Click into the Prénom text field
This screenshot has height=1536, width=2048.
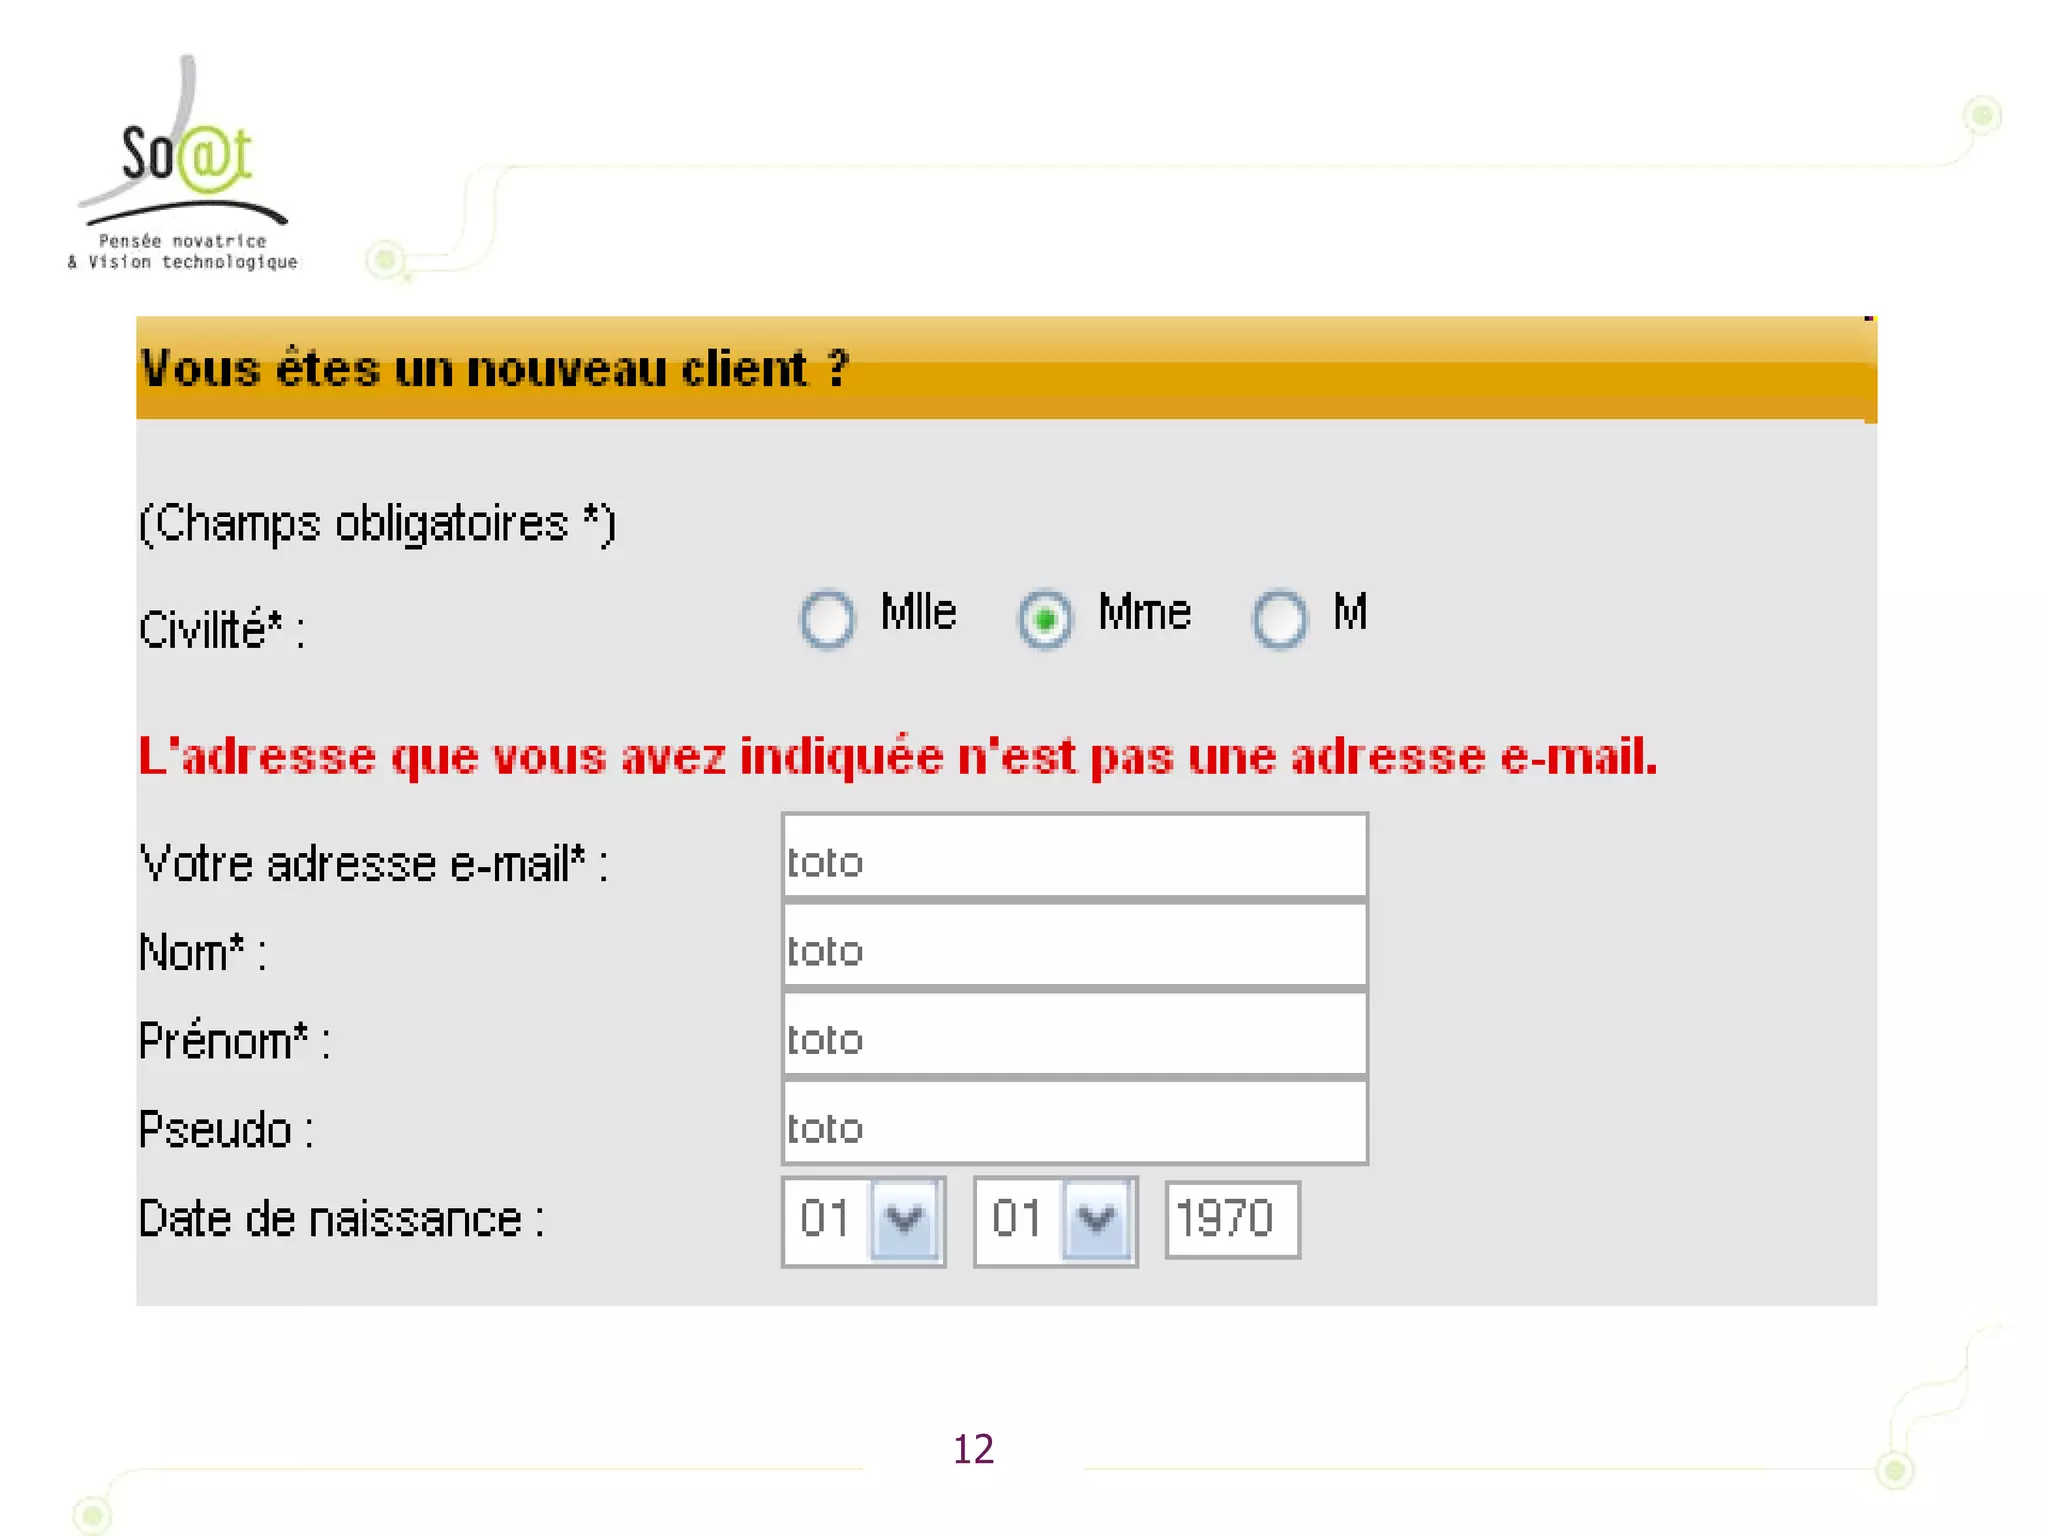[1074, 1036]
